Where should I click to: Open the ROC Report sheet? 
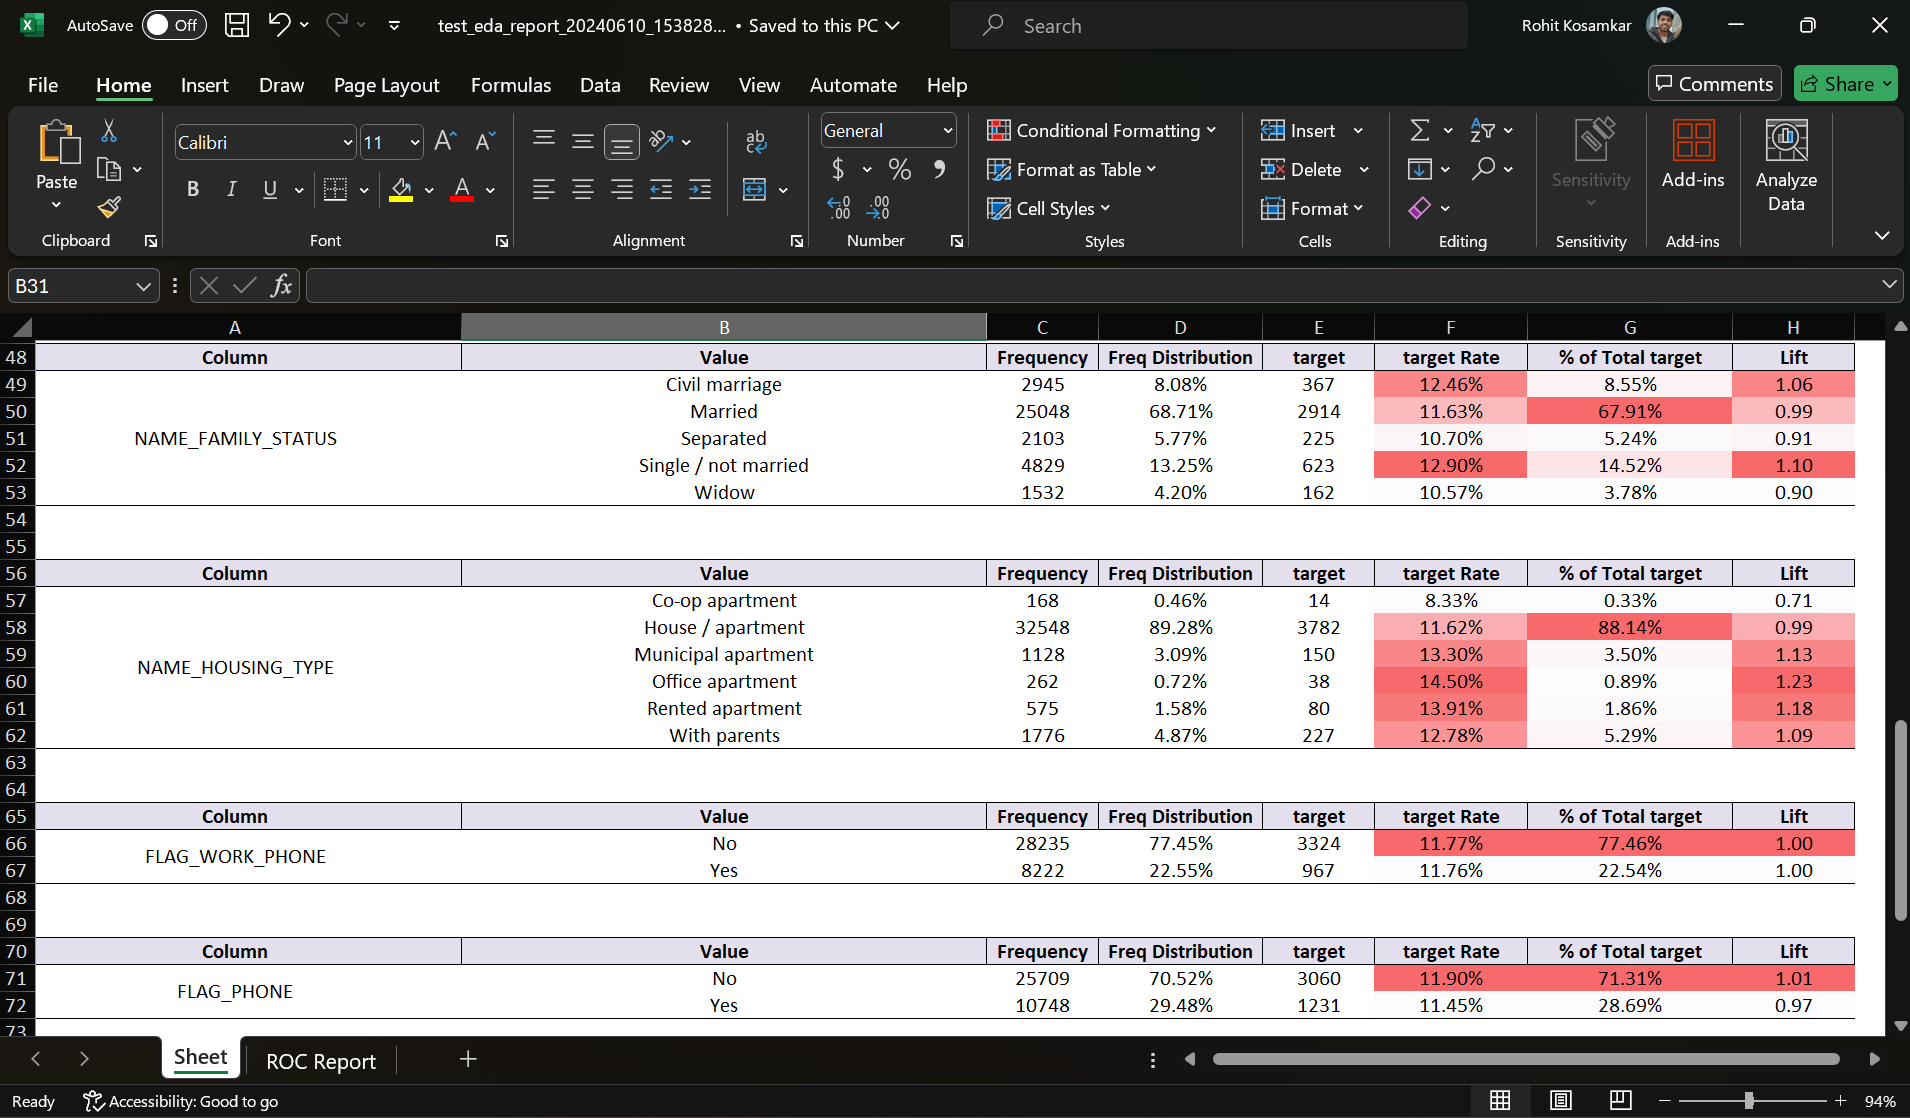(x=319, y=1060)
